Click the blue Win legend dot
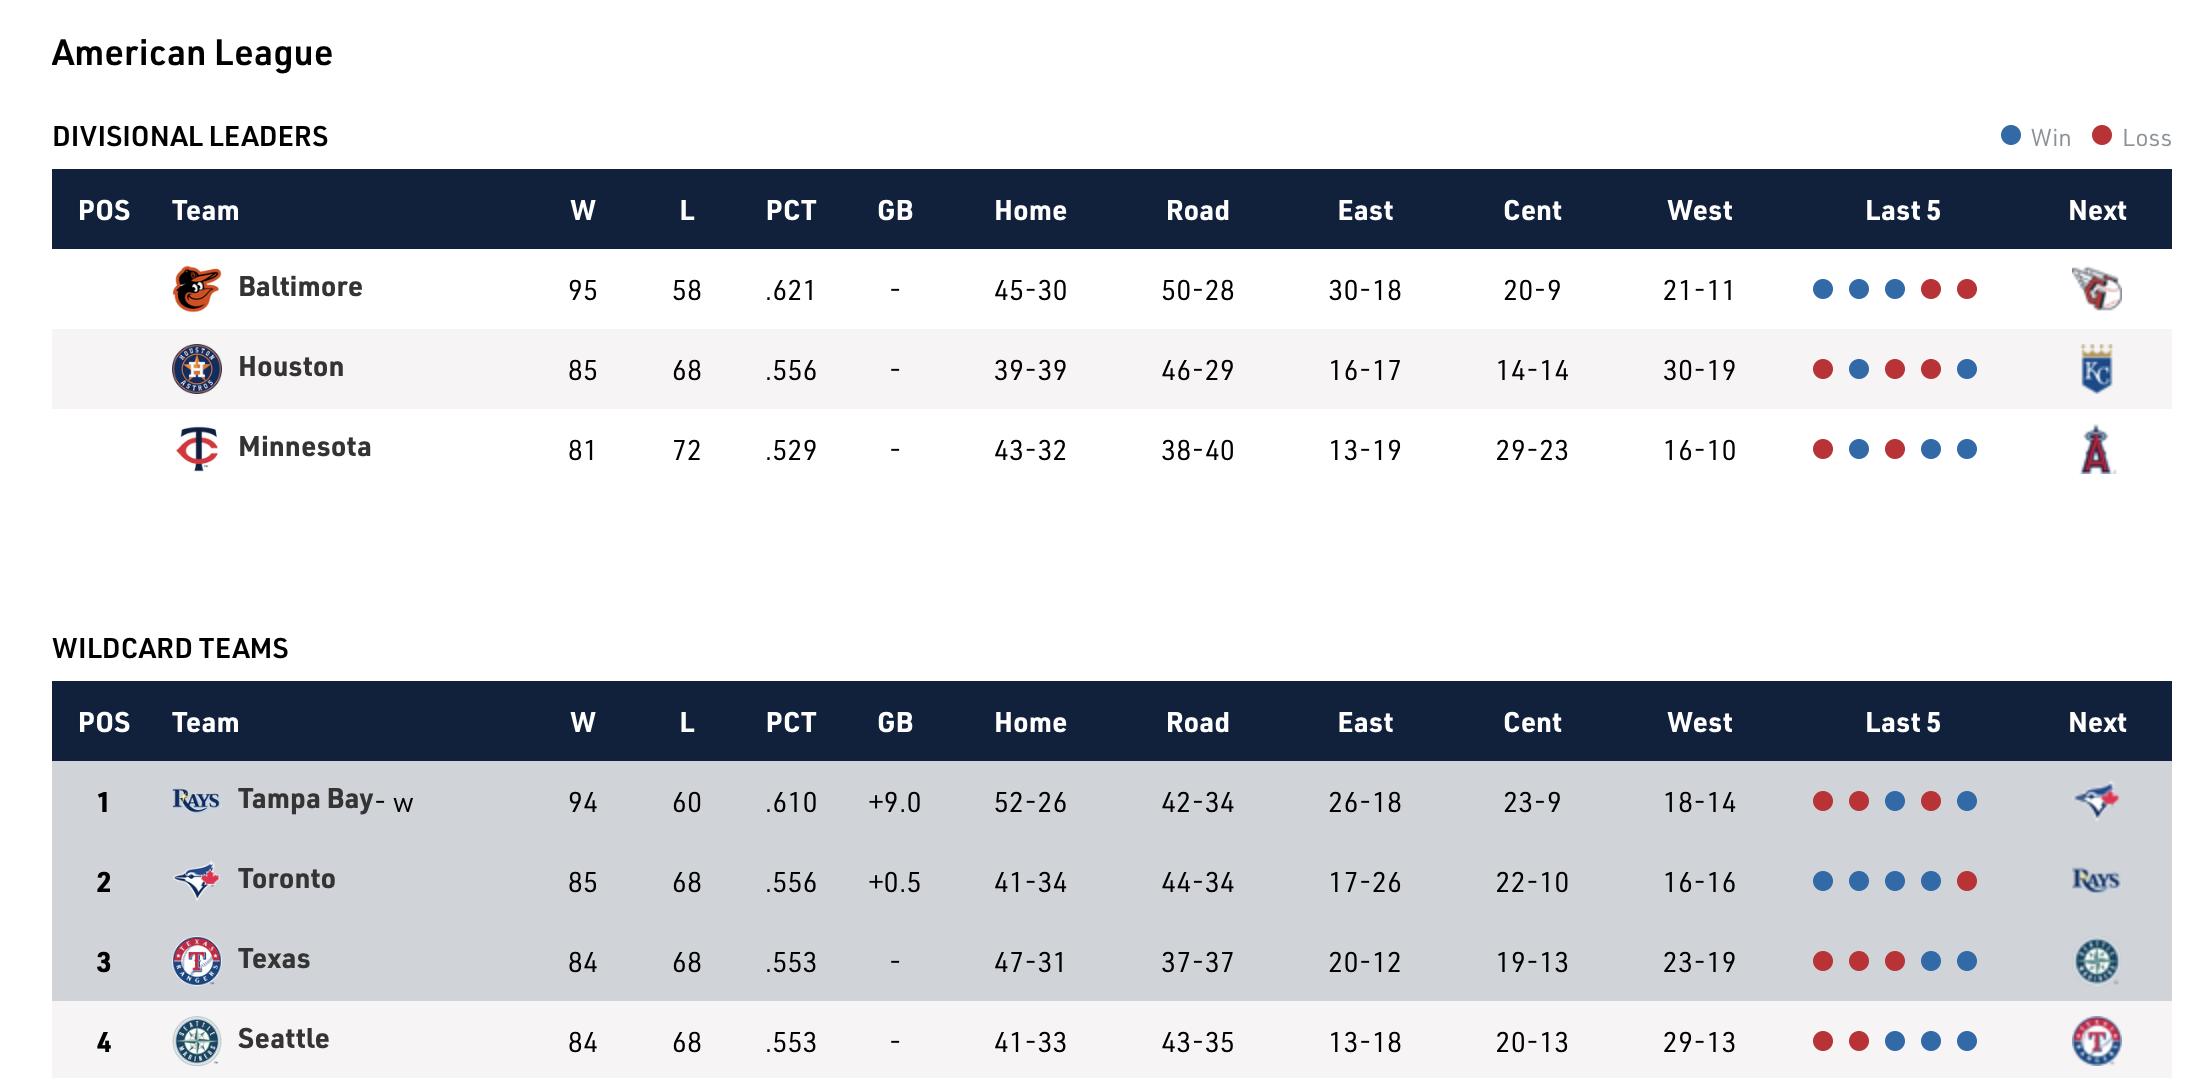The height and width of the screenshot is (1078, 2212). 2010,136
